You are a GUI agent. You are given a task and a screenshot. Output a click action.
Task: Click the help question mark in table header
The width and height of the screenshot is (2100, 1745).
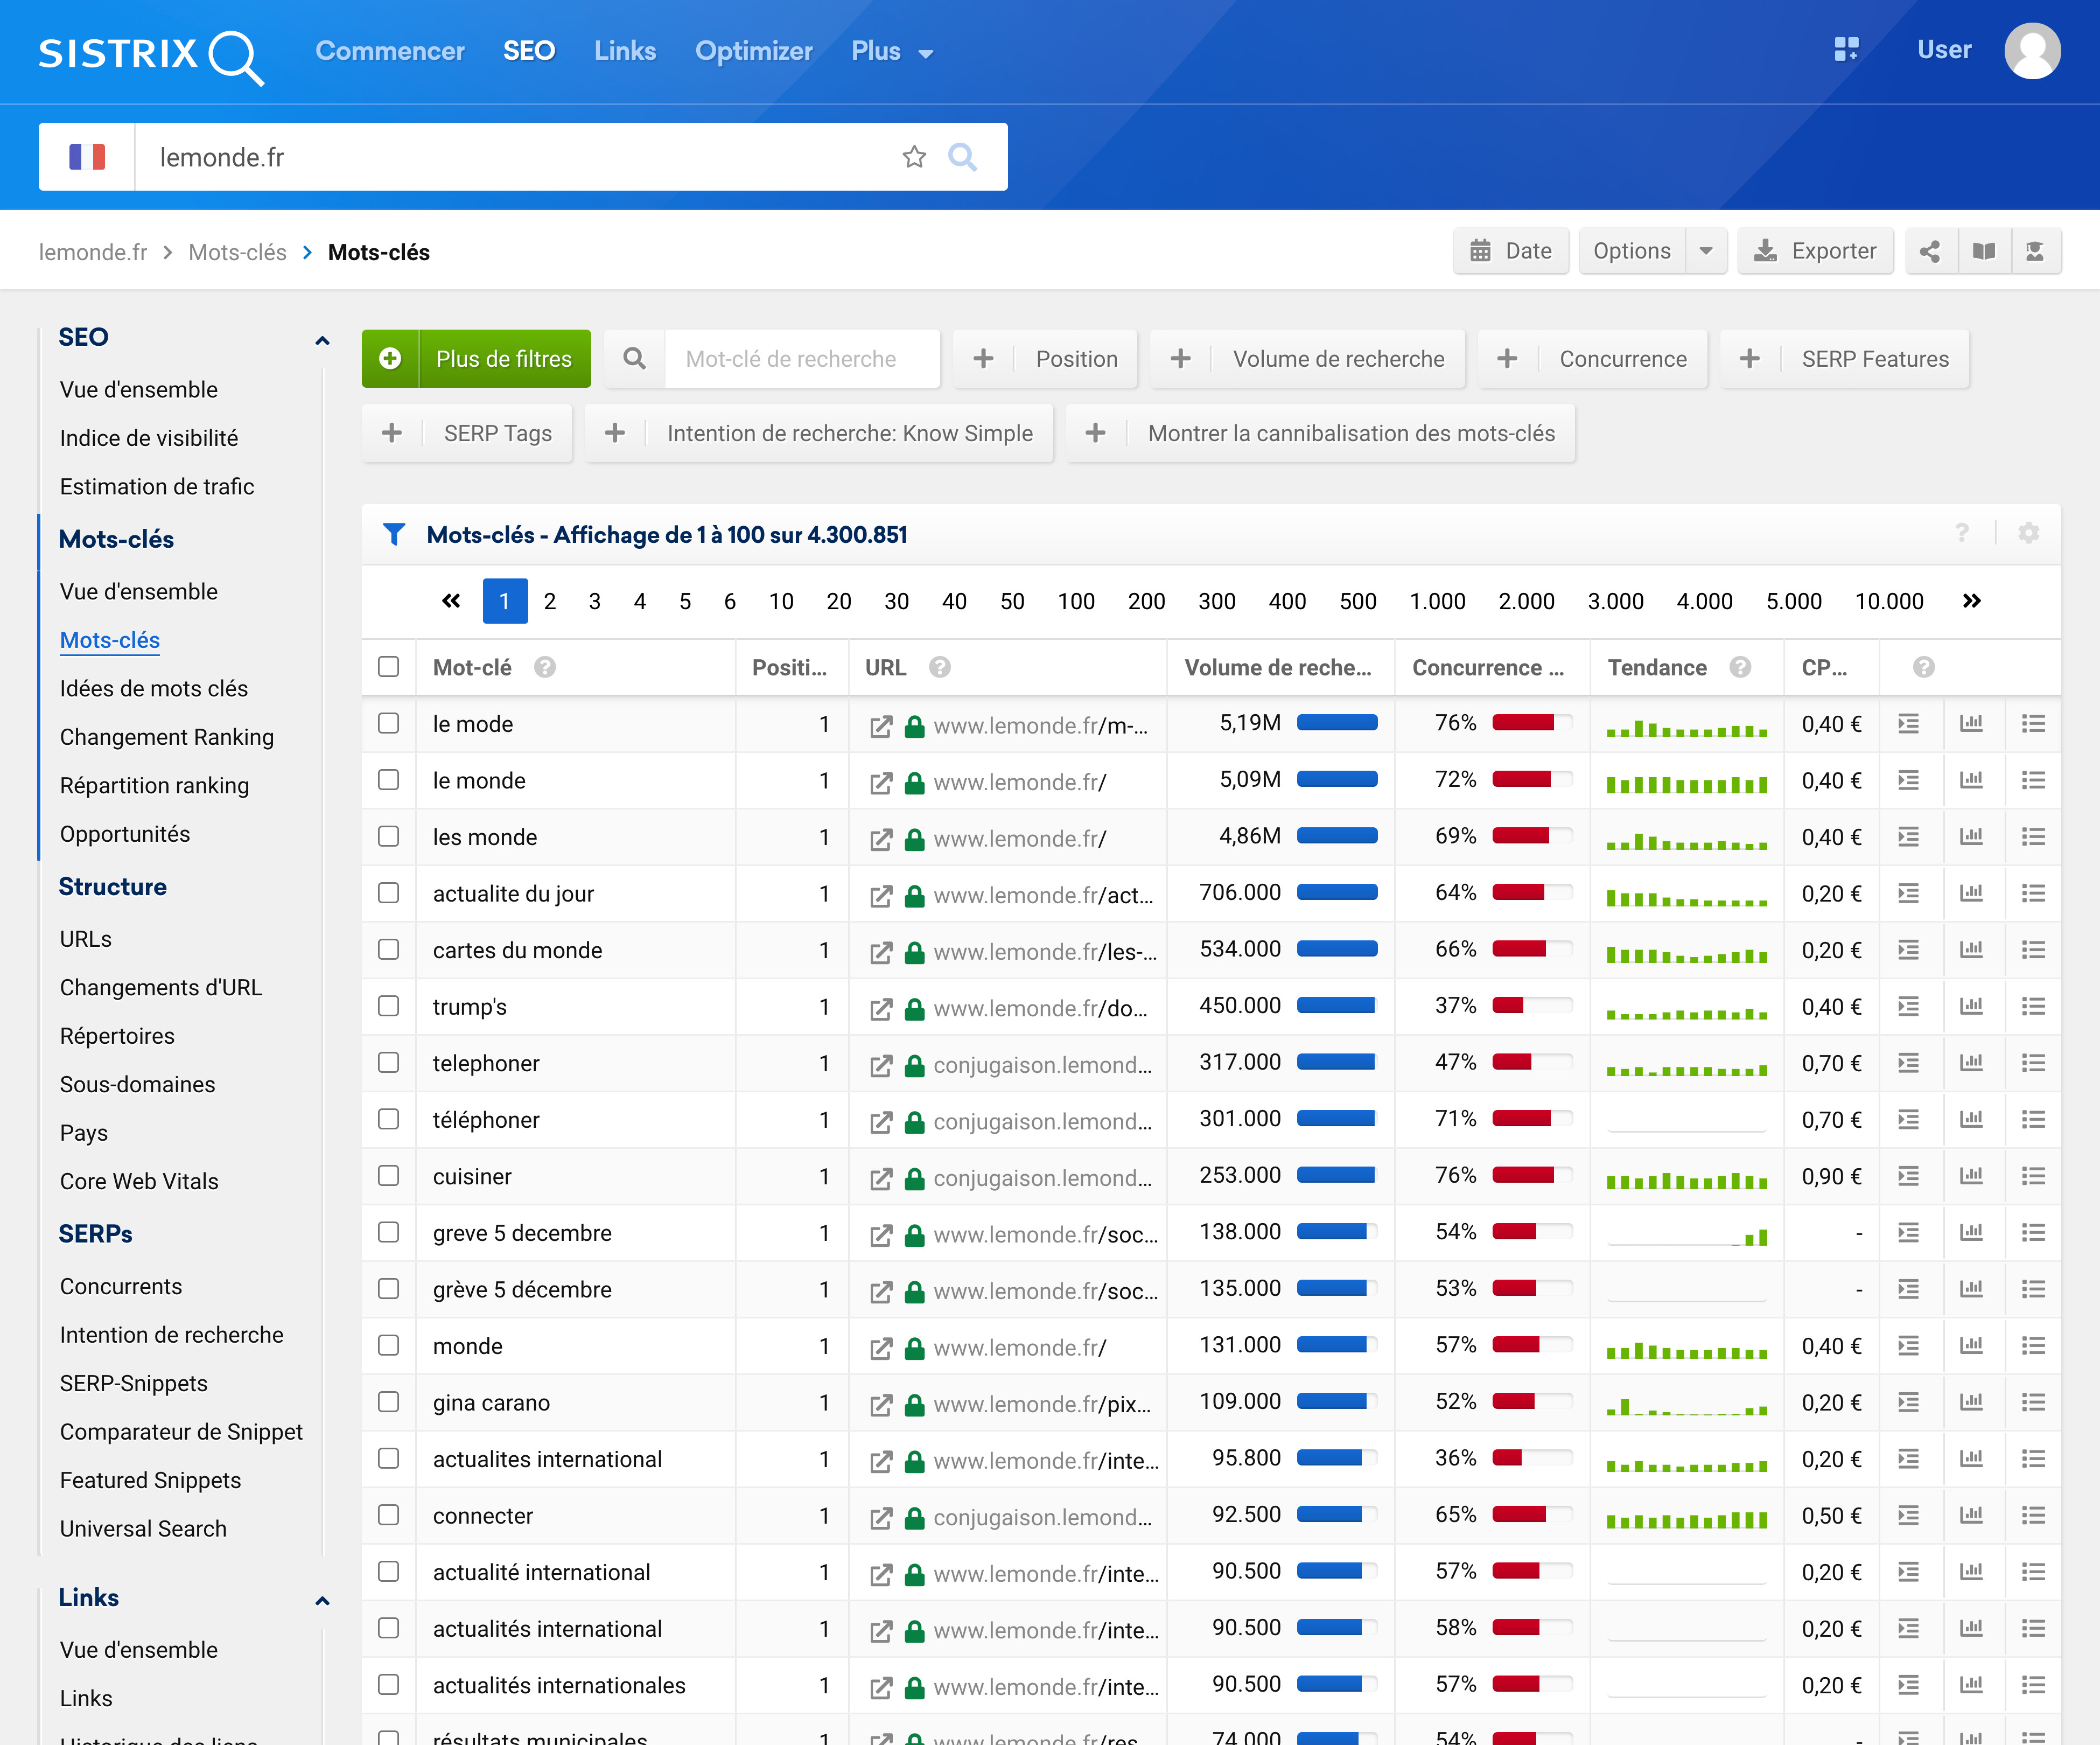coord(1962,533)
